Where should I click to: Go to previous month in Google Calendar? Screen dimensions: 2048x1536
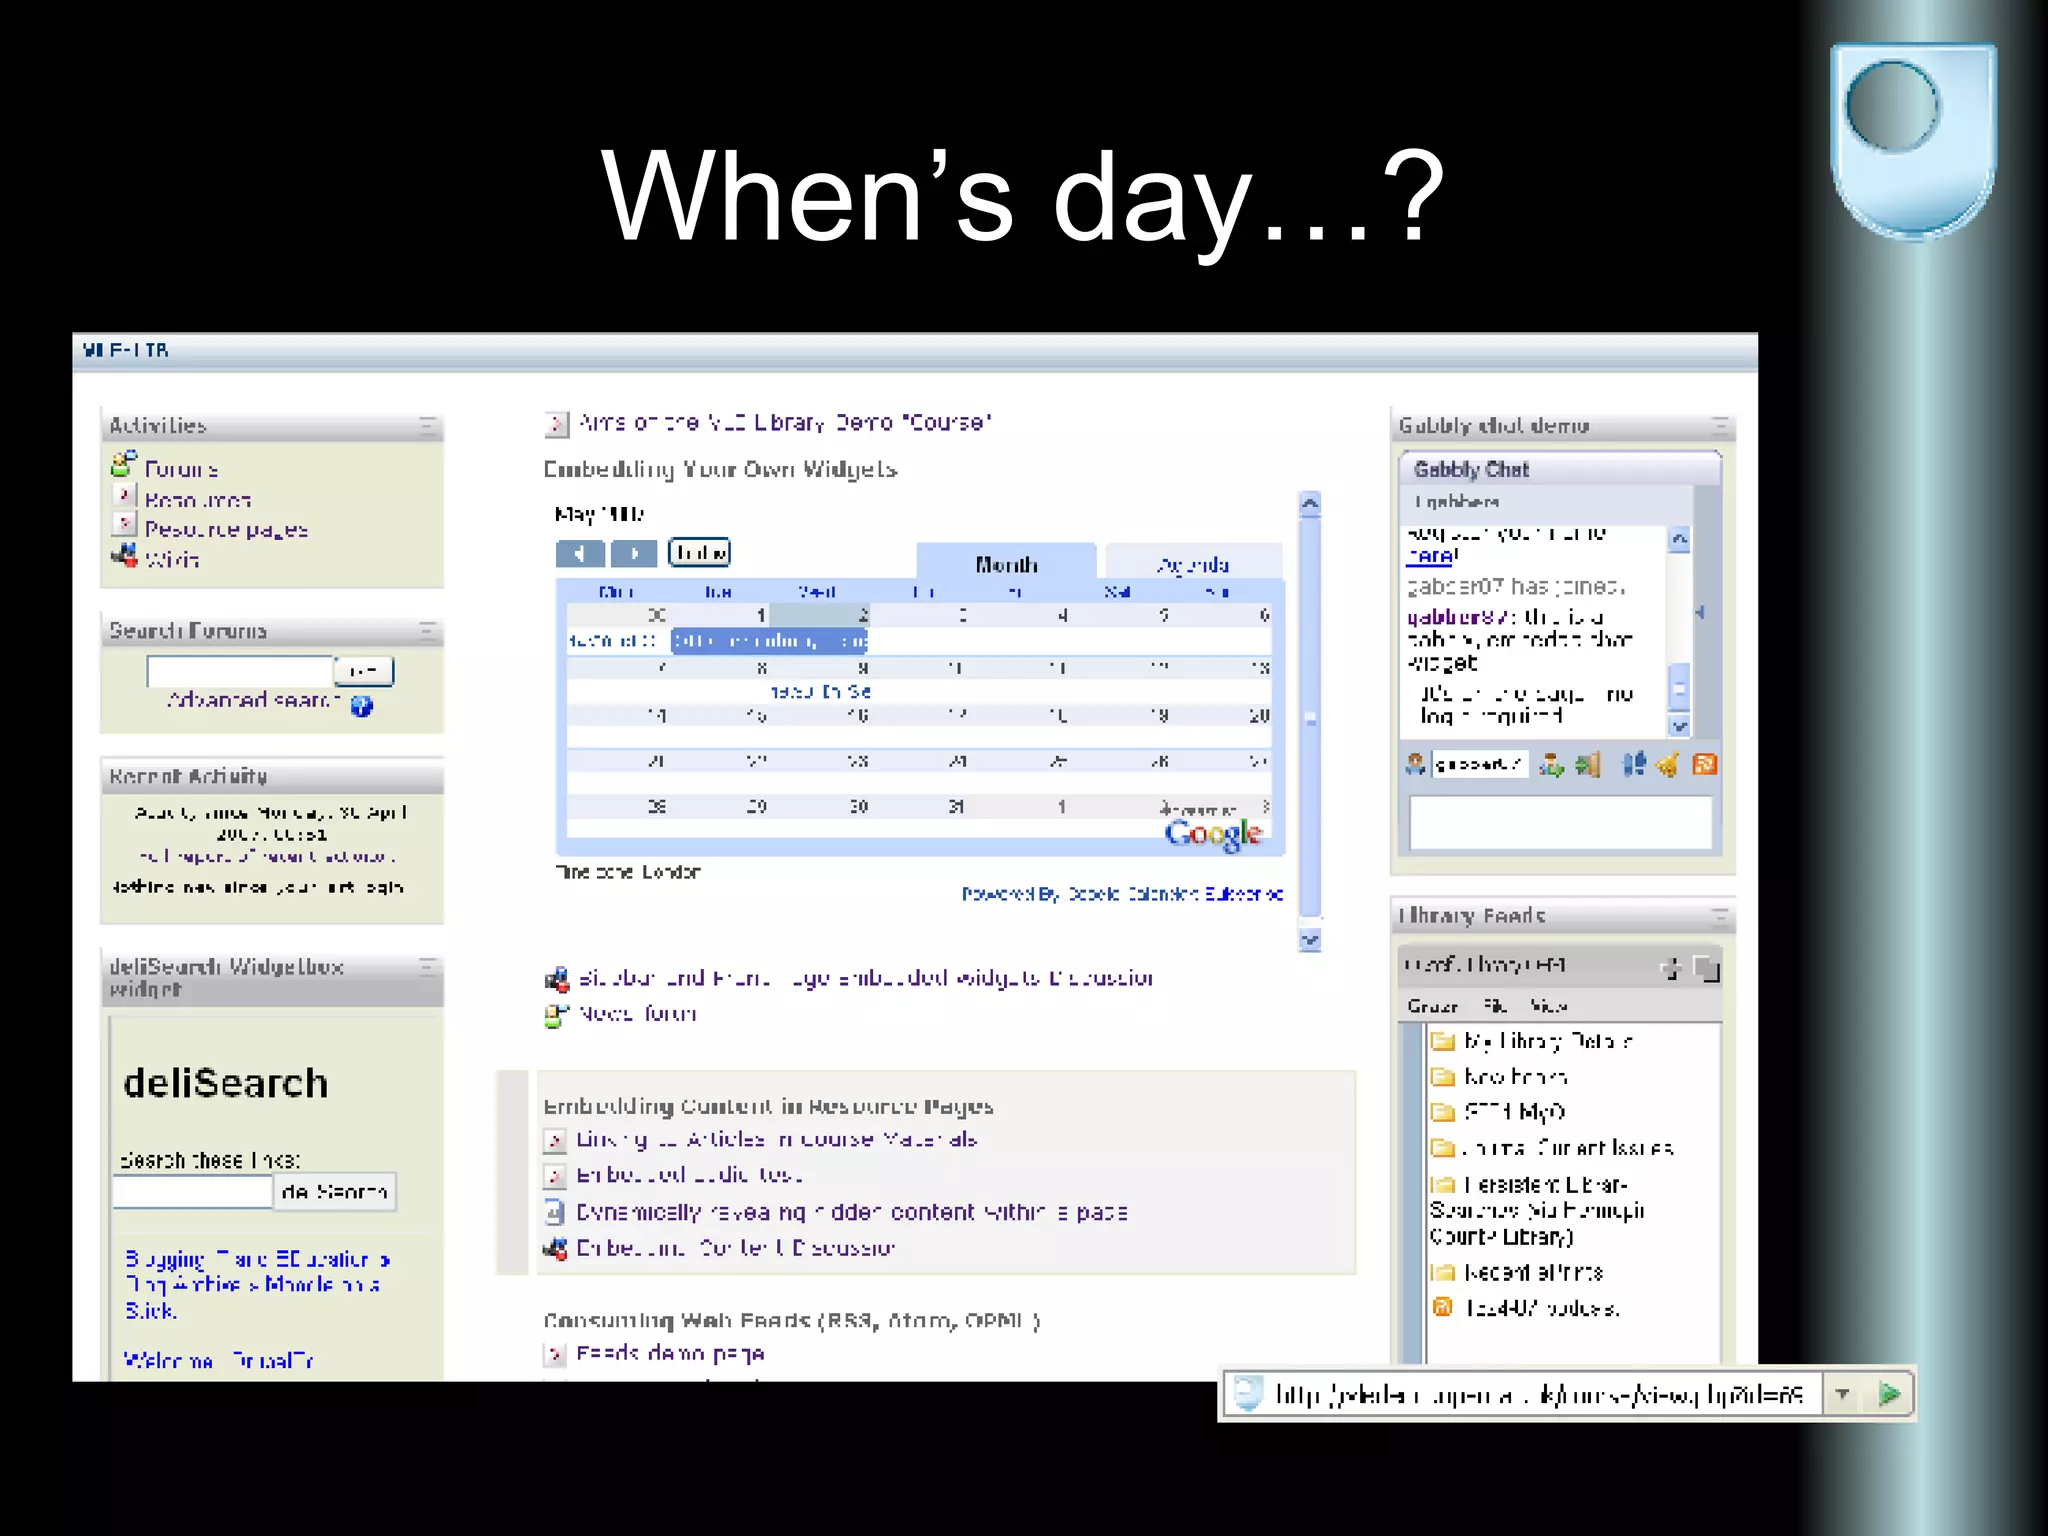(x=580, y=553)
